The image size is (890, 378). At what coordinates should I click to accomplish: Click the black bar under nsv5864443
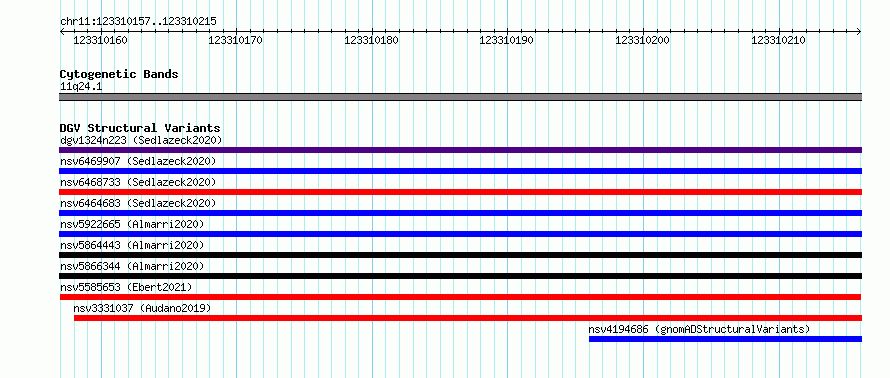click(x=460, y=255)
